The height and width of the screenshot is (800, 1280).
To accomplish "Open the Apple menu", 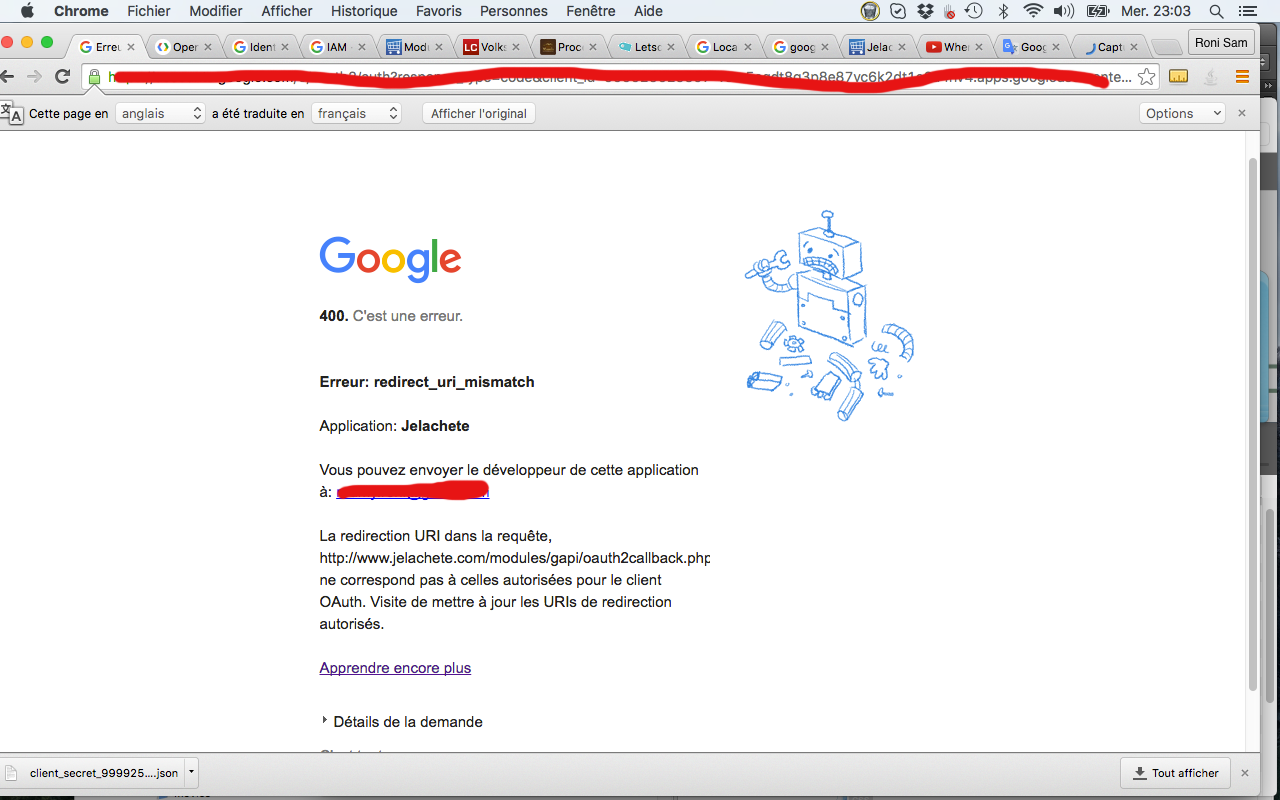I will pyautogui.click(x=27, y=11).
